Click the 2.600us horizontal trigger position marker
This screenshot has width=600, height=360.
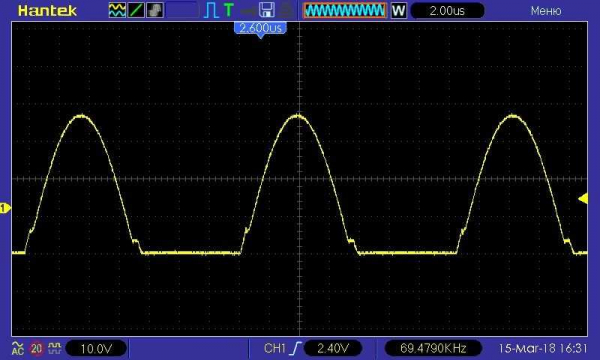(260, 29)
